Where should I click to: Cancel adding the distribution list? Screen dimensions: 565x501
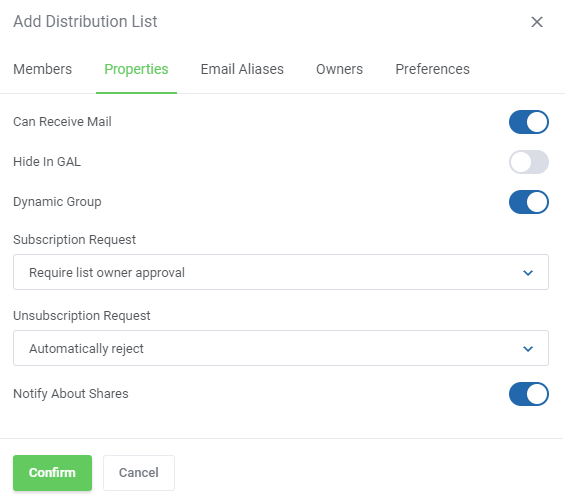click(139, 473)
